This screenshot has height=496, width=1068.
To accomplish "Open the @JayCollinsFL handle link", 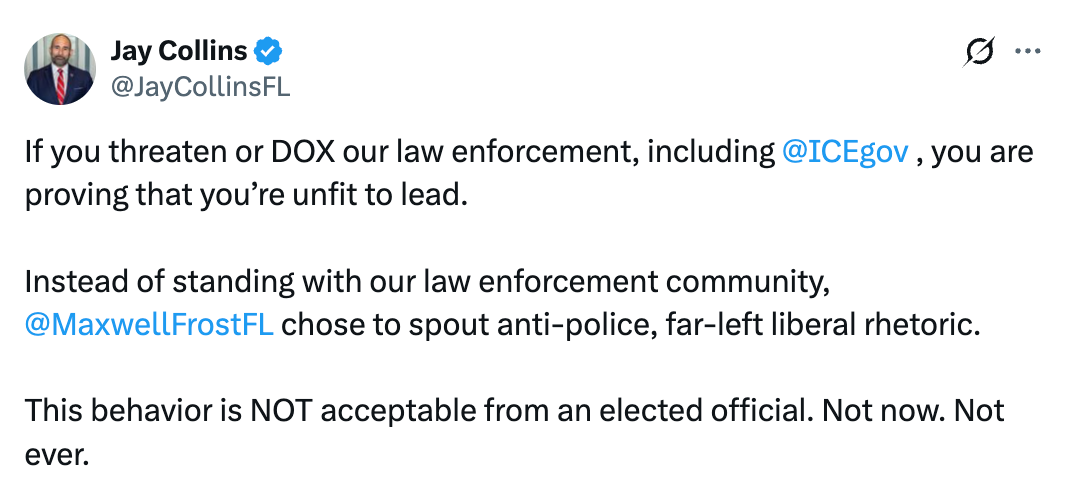I will coord(199,87).
